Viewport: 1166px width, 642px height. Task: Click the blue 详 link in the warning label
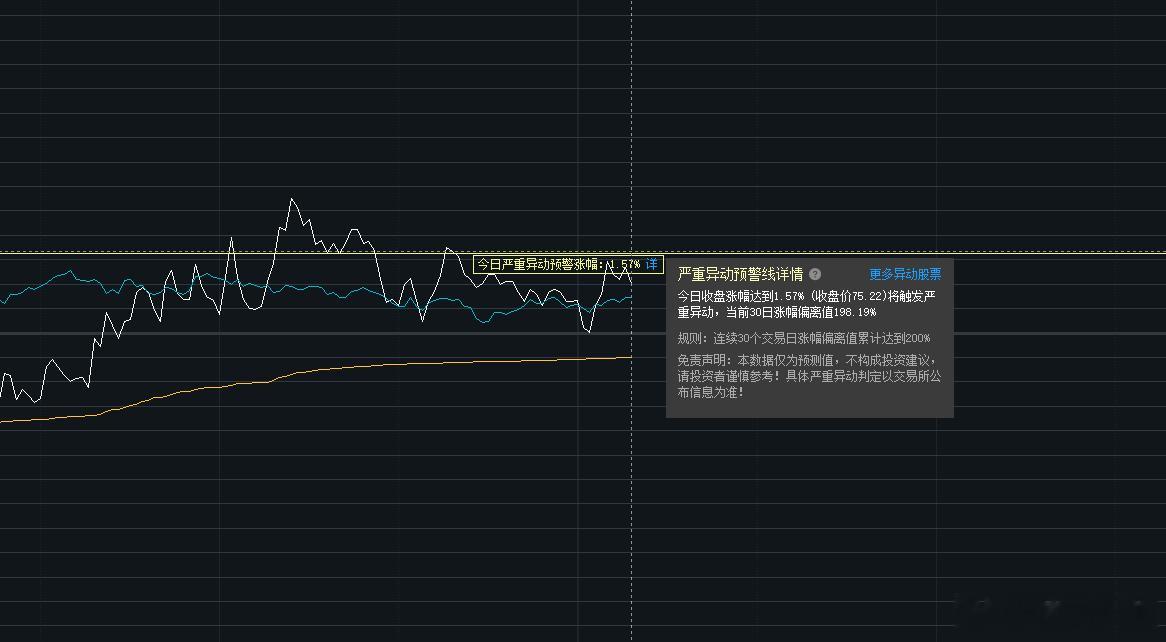tap(651, 264)
